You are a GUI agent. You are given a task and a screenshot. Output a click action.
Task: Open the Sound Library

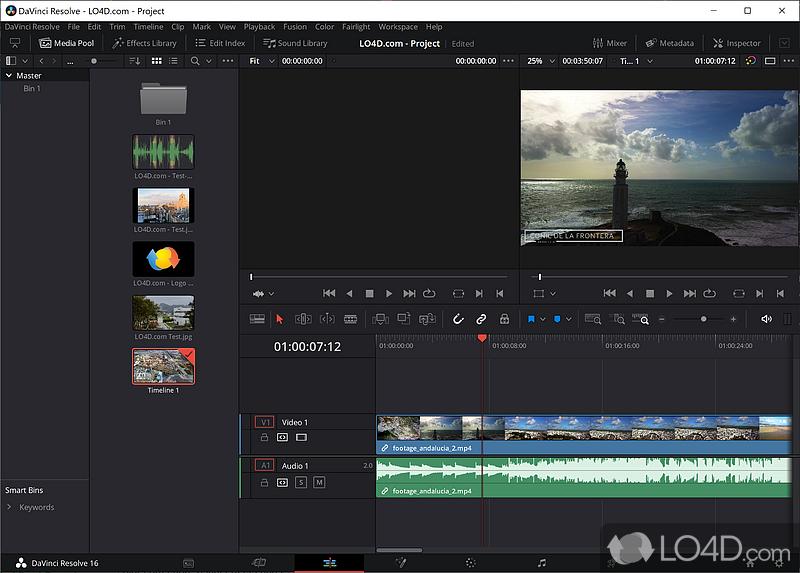[295, 43]
